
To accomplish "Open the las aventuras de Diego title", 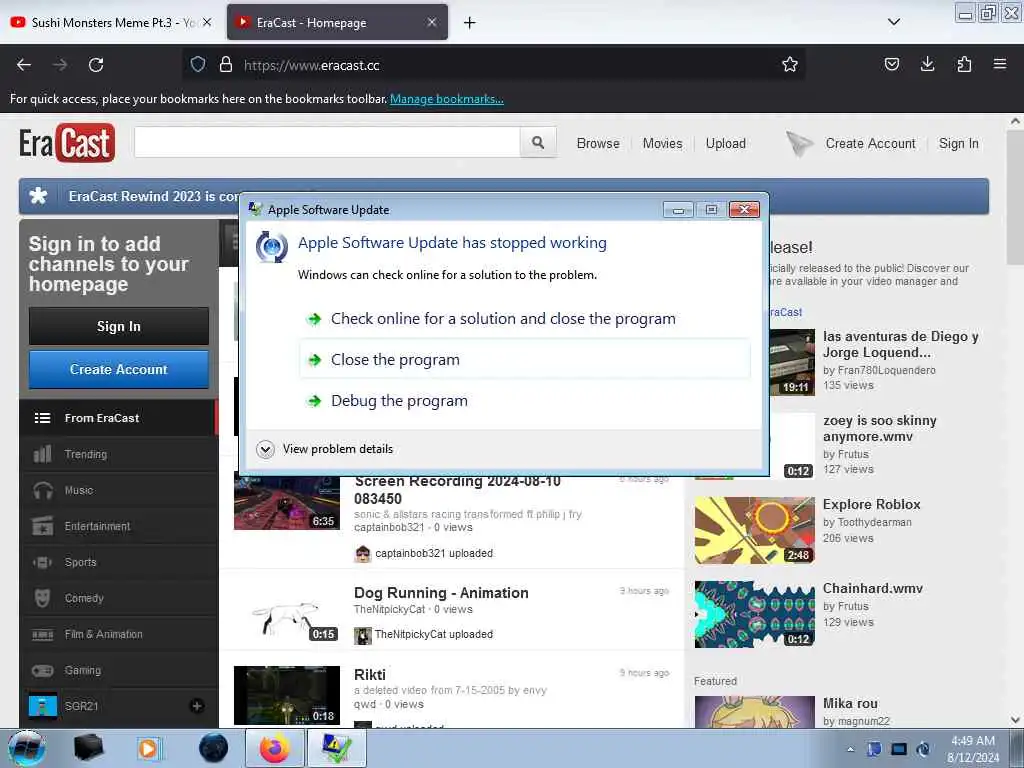I will pos(901,345).
